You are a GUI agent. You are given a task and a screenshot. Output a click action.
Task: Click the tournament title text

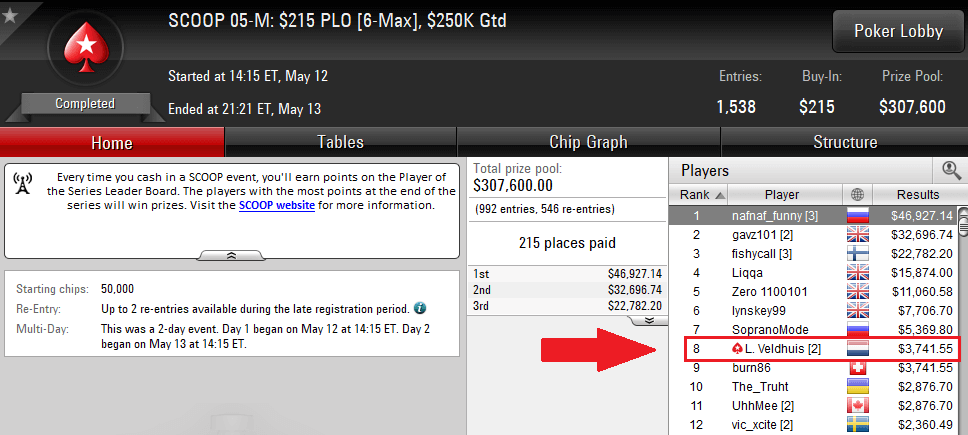(x=337, y=21)
